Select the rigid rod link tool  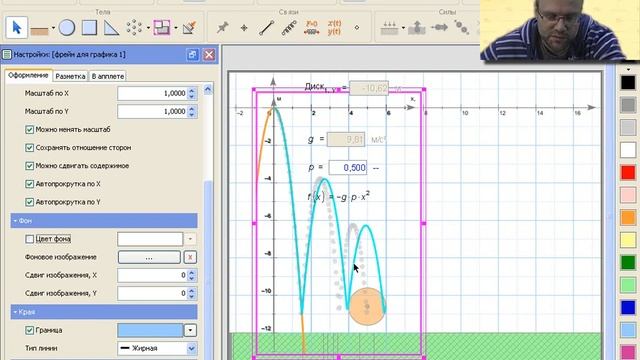267,28
